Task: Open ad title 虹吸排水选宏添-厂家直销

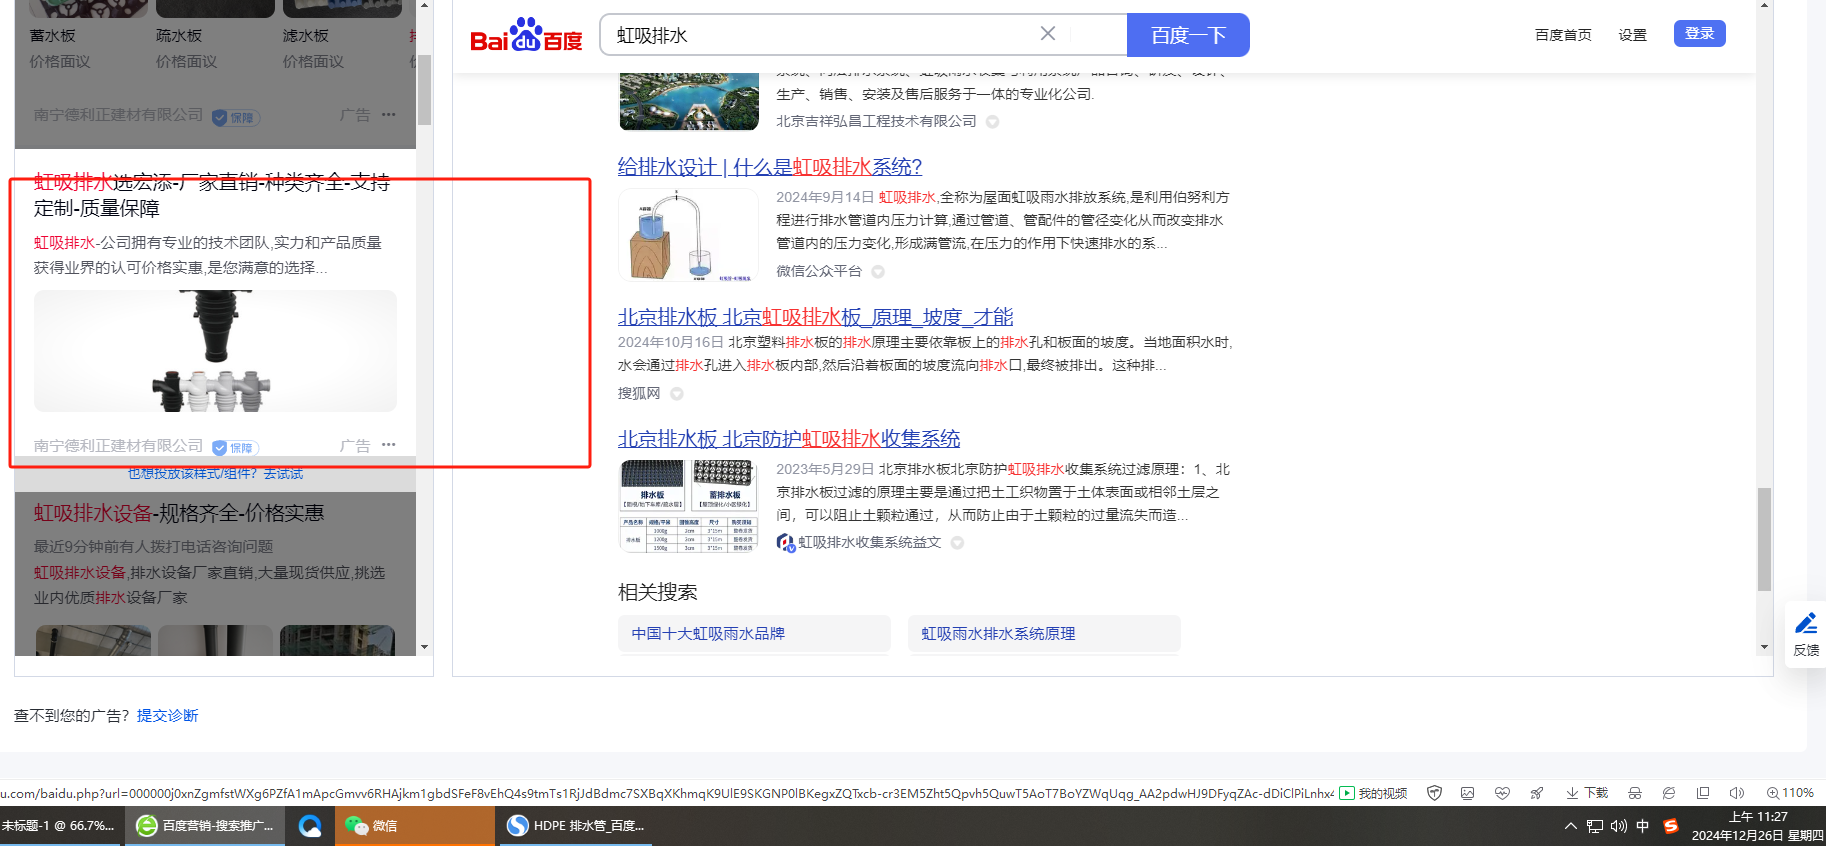Action: (x=212, y=195)
